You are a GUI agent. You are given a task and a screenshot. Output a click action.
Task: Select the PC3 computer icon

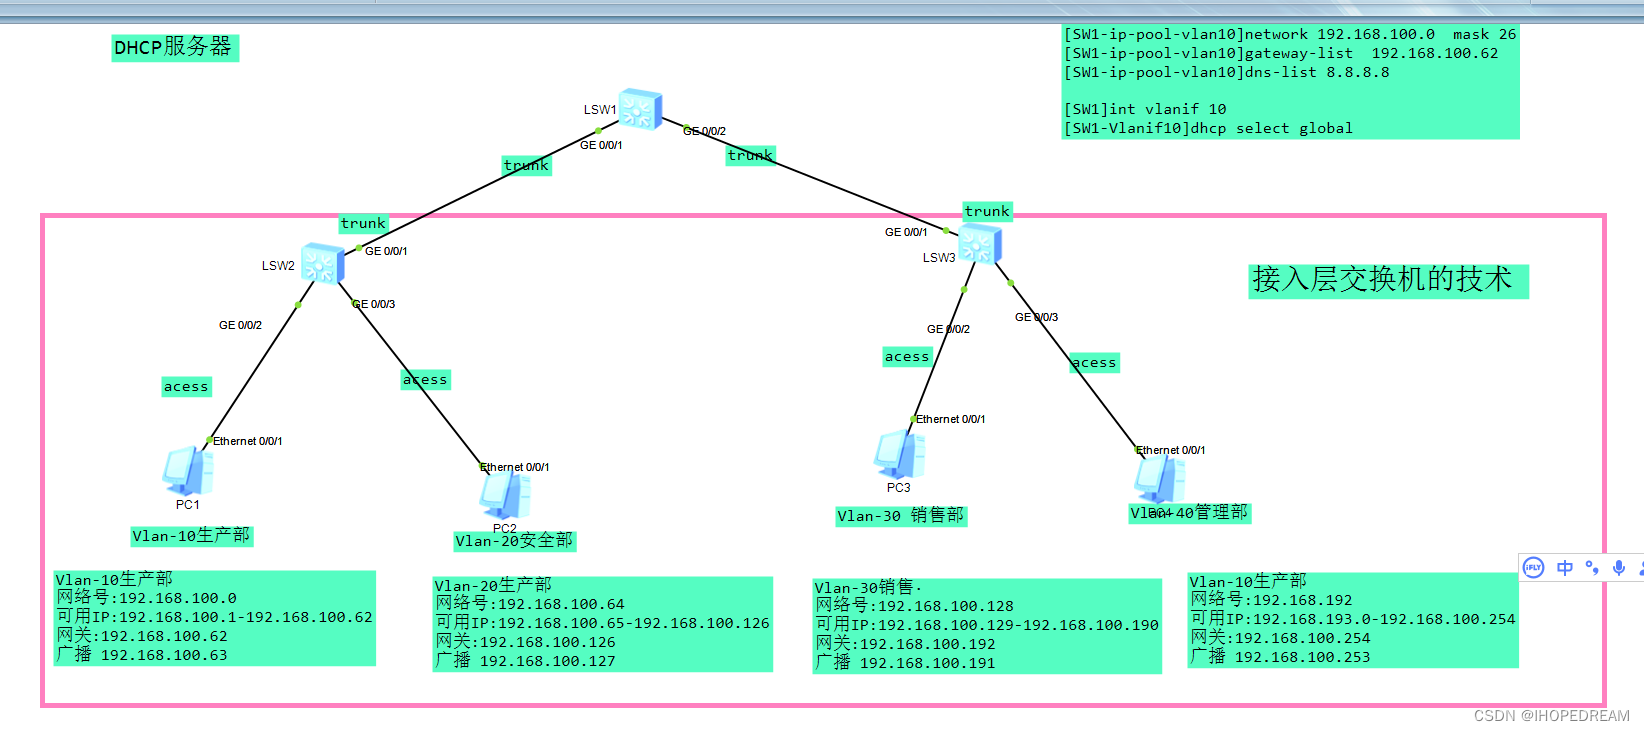pyautogui.click(x=899, y=455)
